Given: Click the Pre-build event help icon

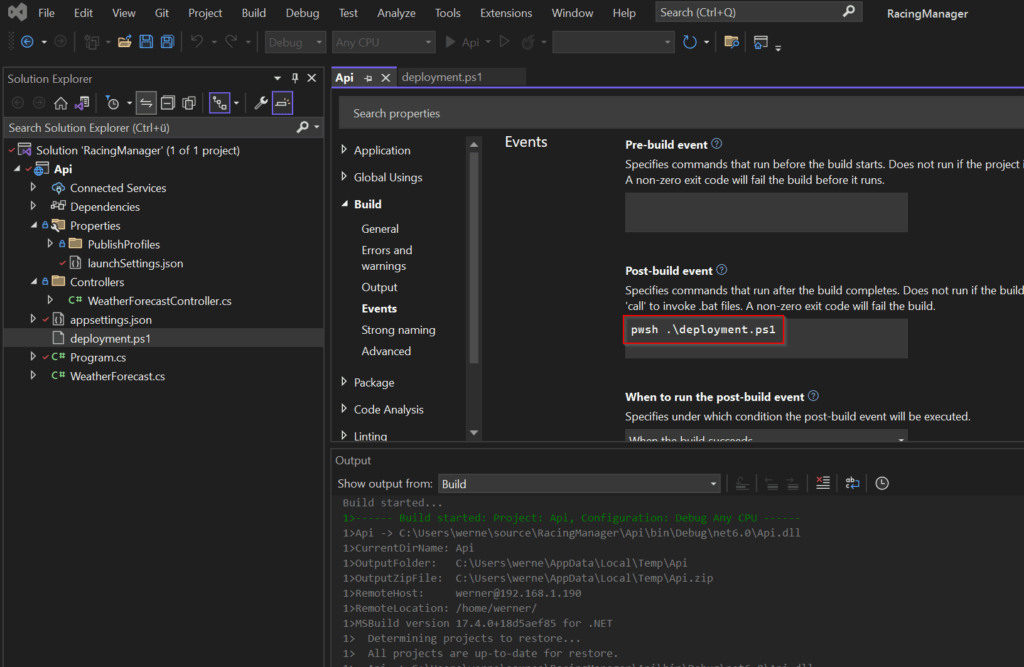Looking at the screenshot, I should coord(716,144).
